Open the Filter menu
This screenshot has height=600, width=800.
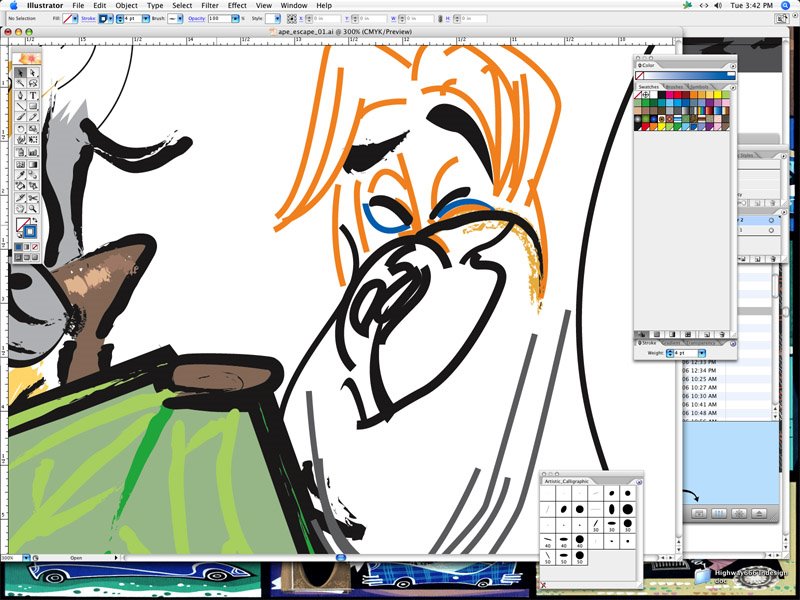tap(210, 5)
